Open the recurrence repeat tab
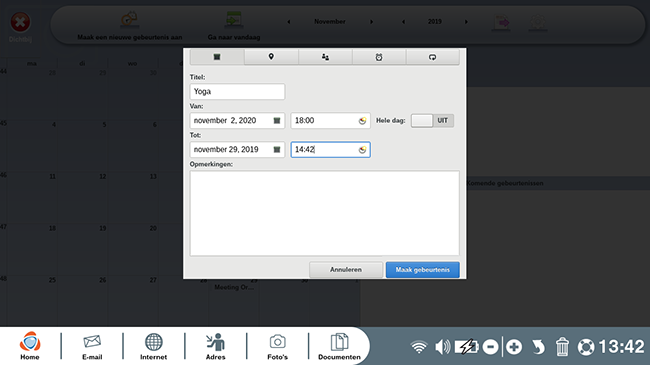Image resolution: width=650 pixels, height=365 pixels. click(x=432, y=57)
